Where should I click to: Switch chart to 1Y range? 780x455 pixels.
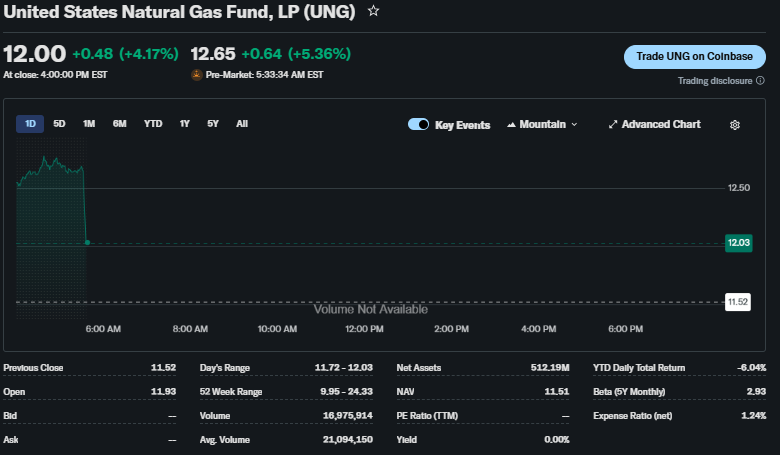(185, 124)
